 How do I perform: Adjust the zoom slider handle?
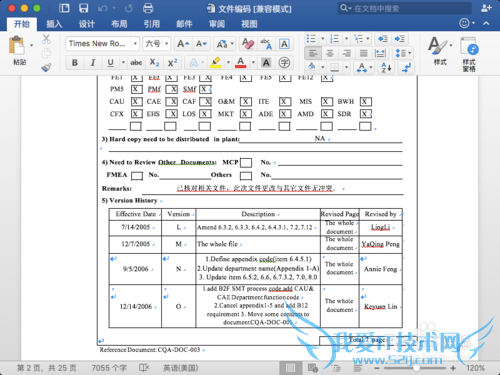coord(416,368)
